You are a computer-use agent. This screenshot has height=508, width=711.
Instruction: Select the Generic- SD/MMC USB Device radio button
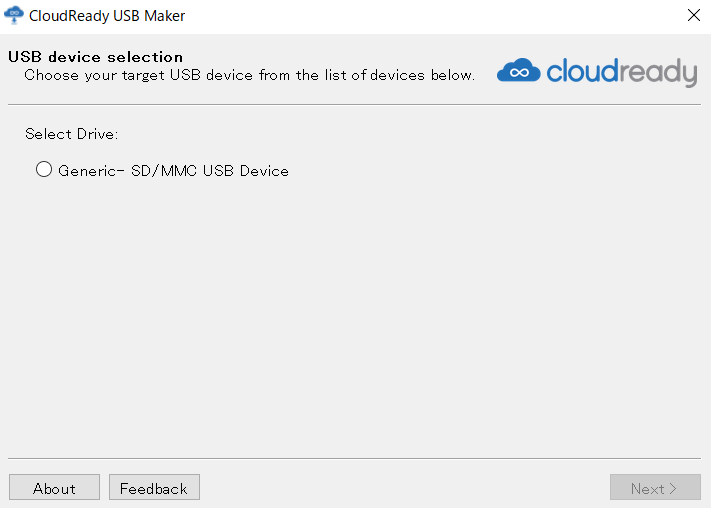coord(44,169)
